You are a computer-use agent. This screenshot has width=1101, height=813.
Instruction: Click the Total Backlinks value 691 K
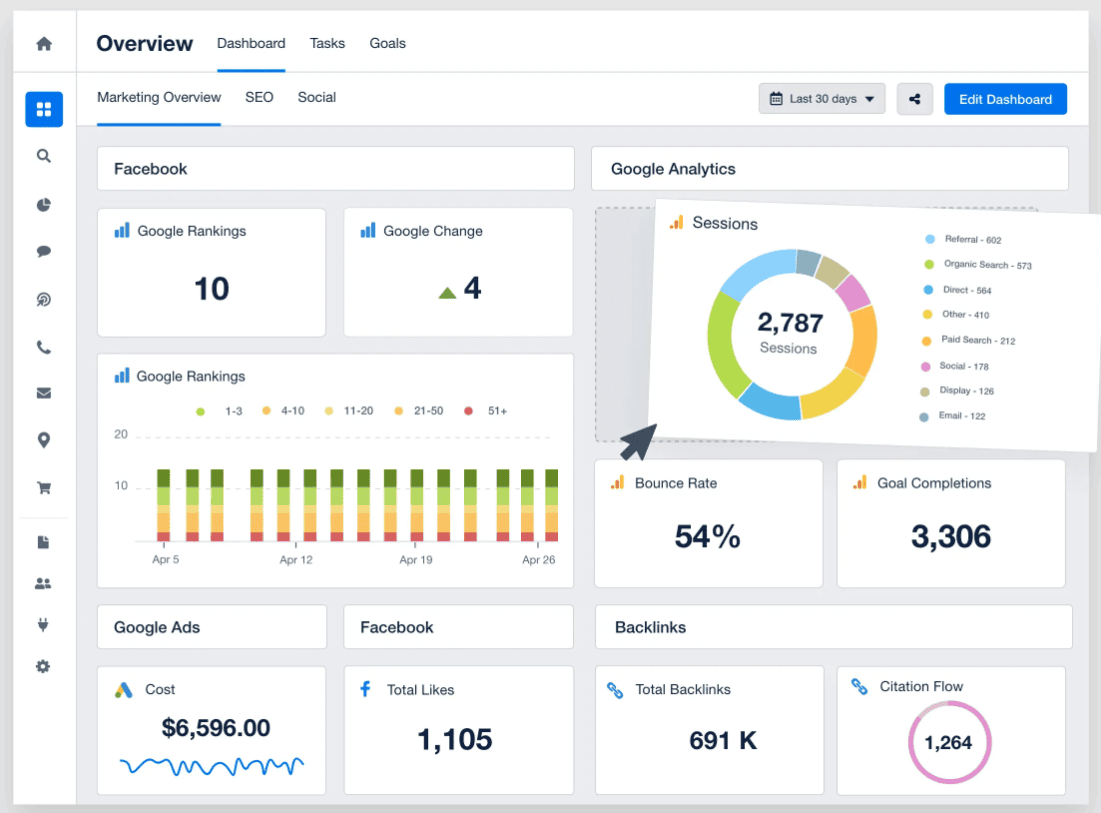click(723, 740)
